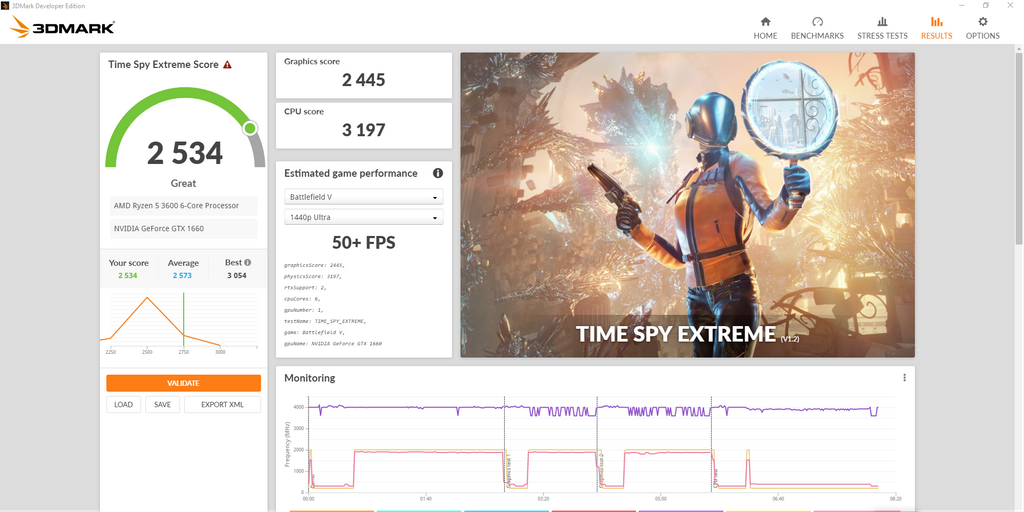Open the 1440p Ultra resolution dropdown
Image resolution: width=1024 pixels, height=512 pixels.
(364, 217)
